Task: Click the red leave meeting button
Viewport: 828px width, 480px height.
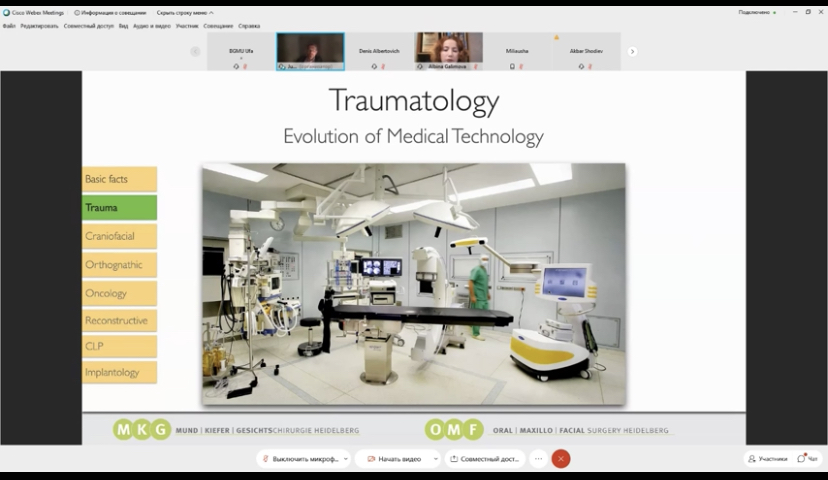Action: point(561,459)
